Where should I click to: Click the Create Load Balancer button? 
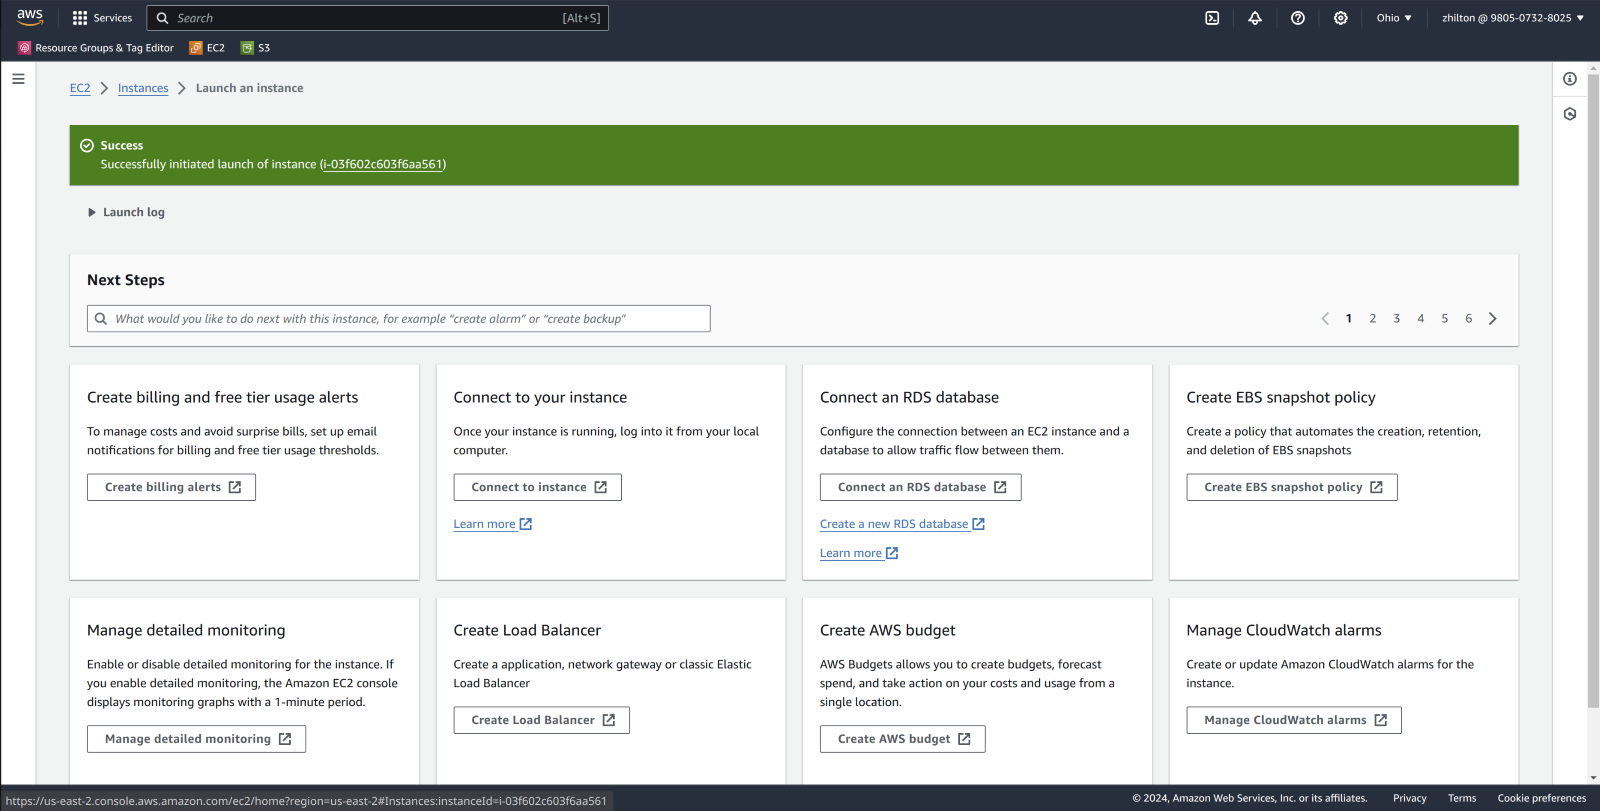tap(542, 720)
